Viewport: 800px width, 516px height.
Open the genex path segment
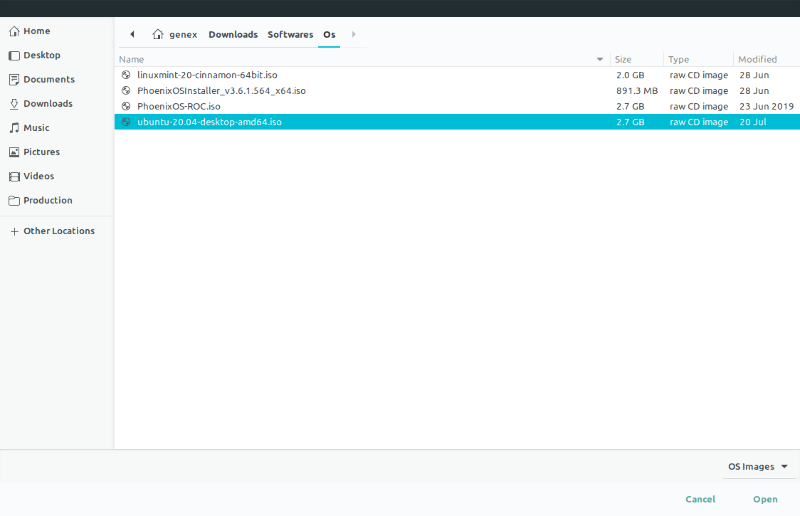point(183,35)
